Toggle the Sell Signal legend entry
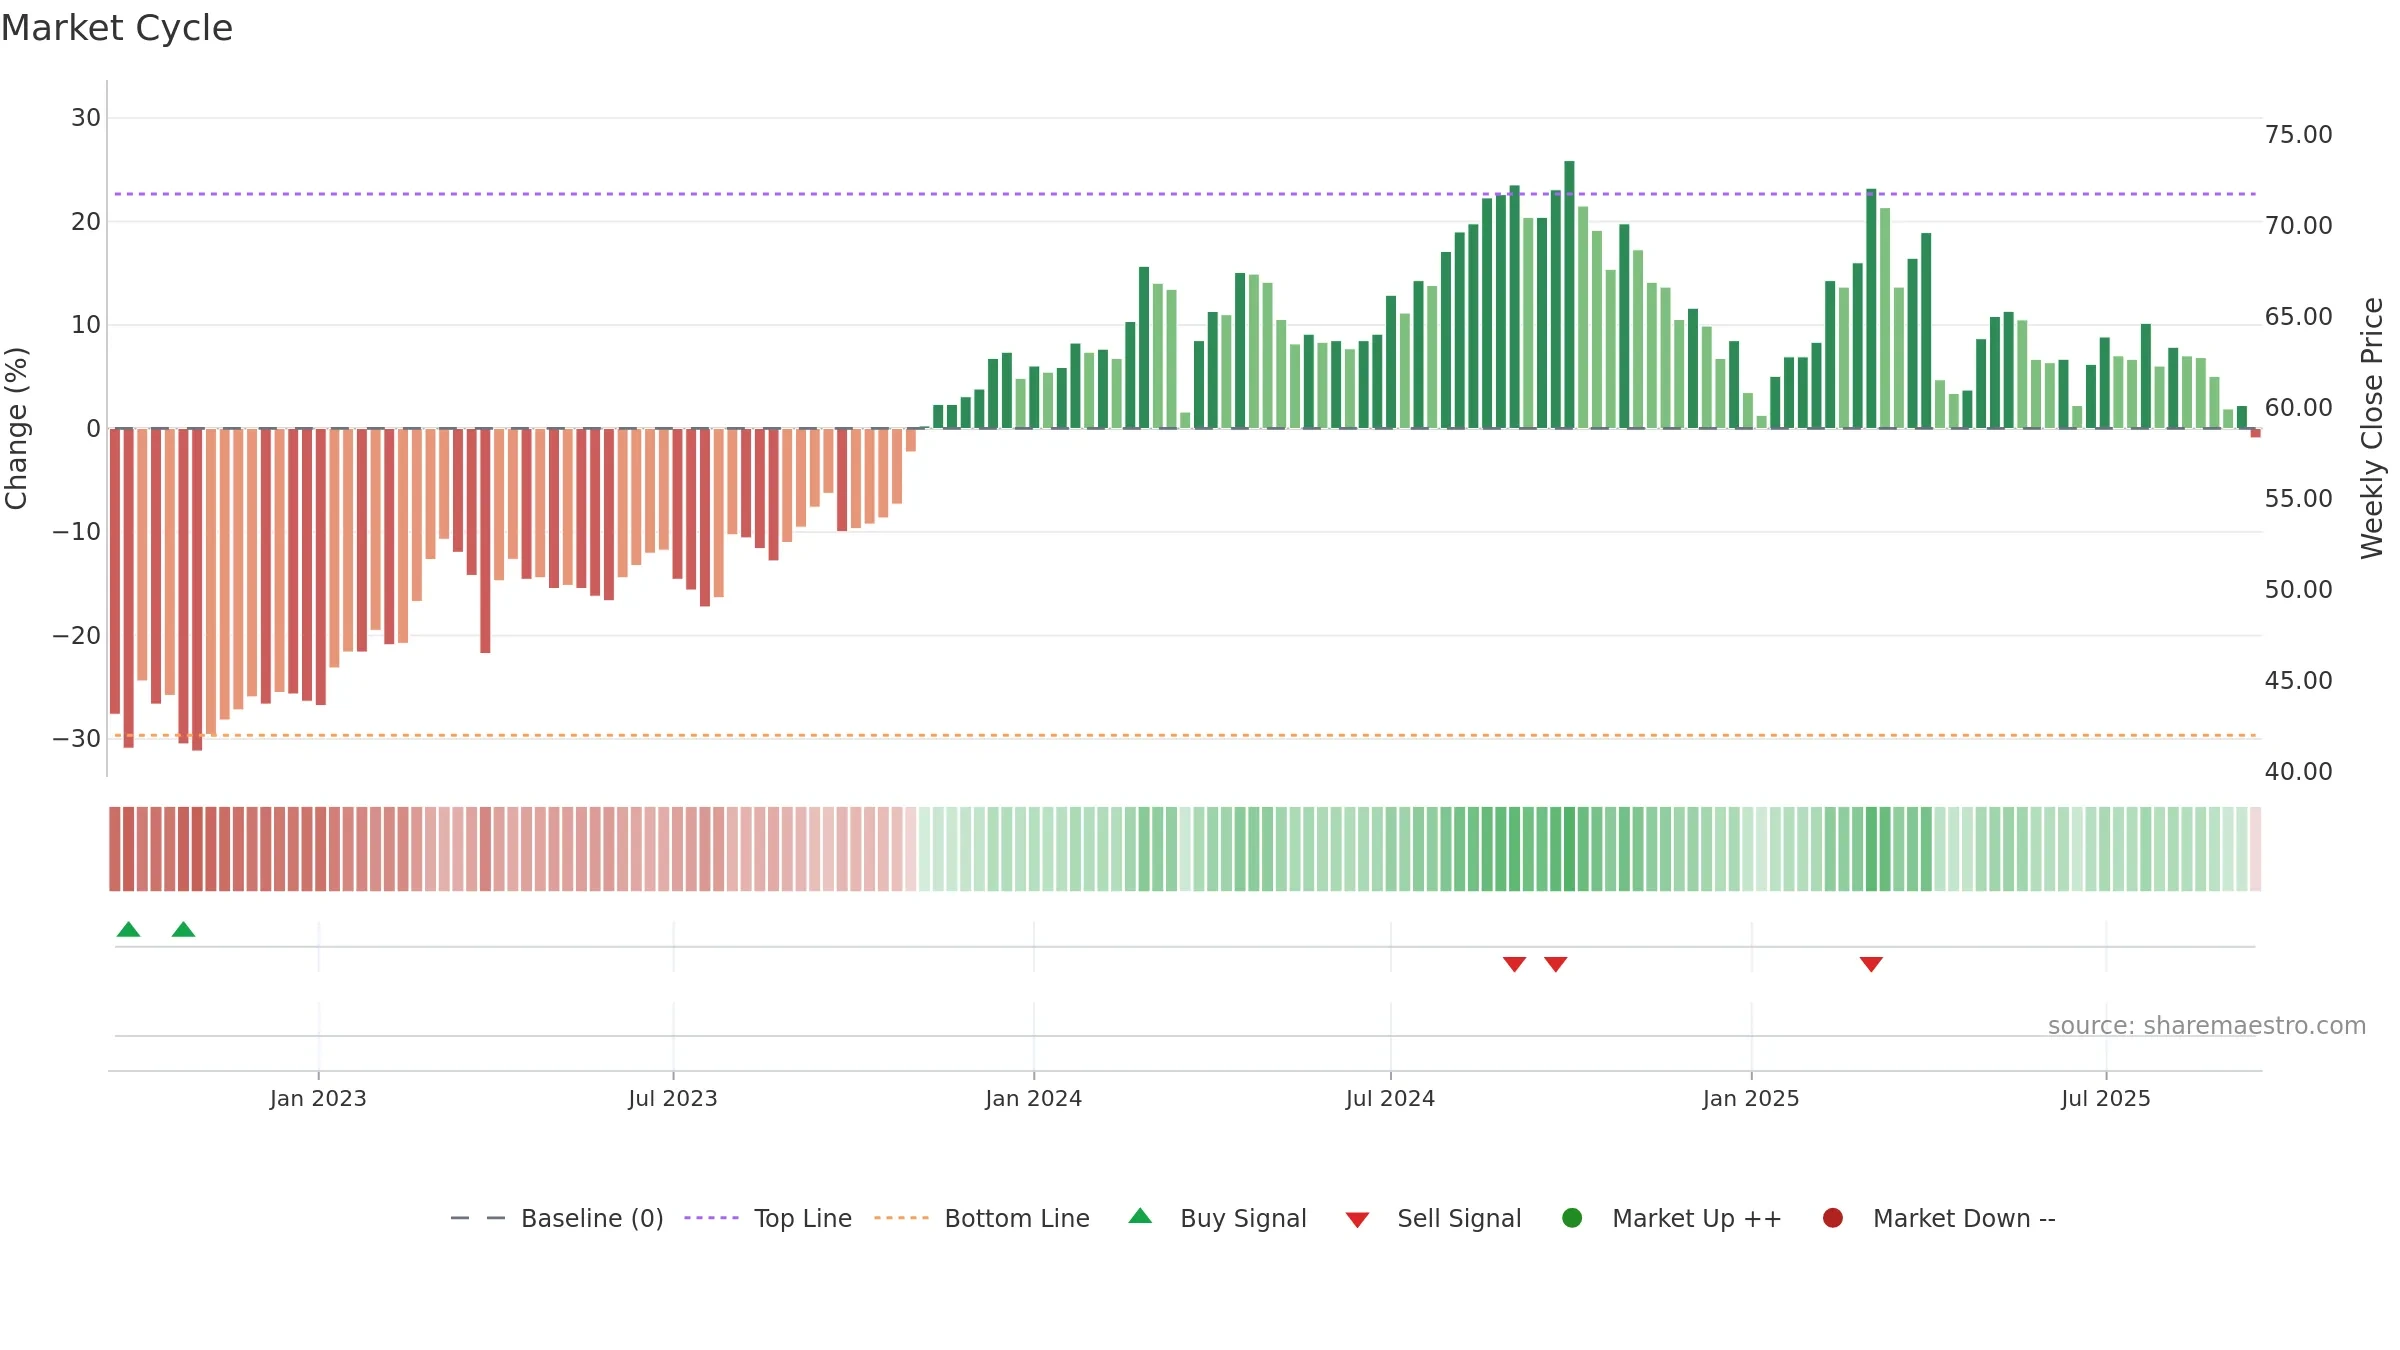2400x1350 pixels. pos(1433,1218)
